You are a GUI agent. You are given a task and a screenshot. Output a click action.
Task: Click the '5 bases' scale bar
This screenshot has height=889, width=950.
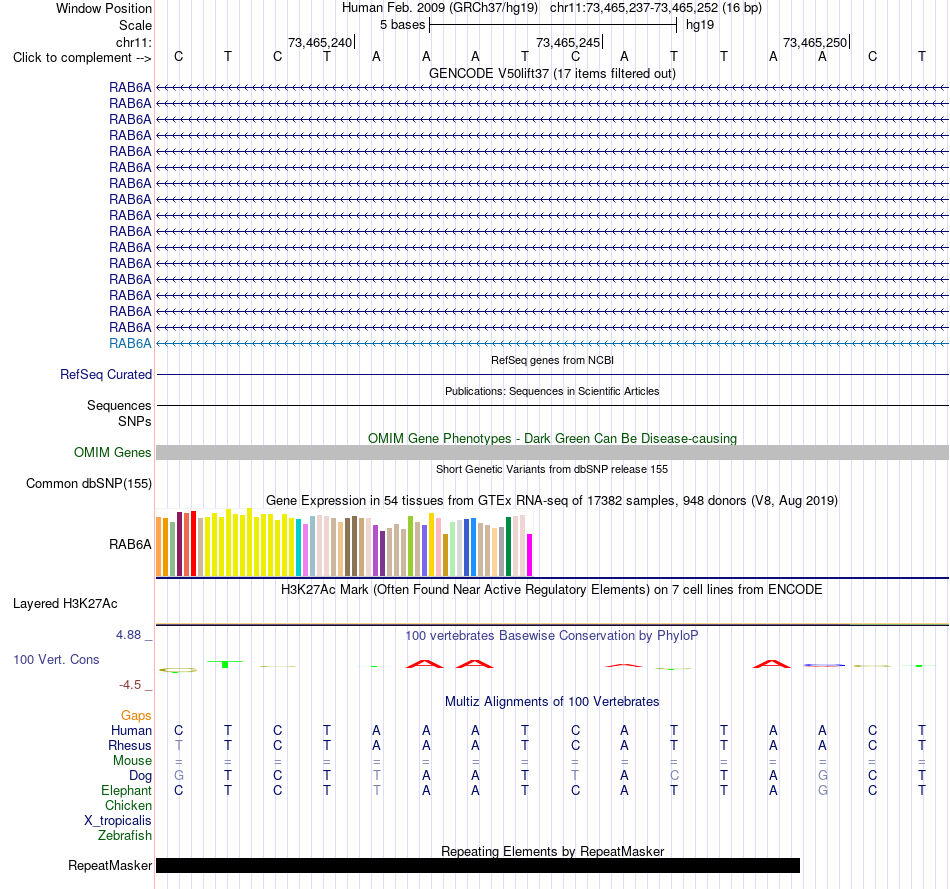[x=553, y=25]
